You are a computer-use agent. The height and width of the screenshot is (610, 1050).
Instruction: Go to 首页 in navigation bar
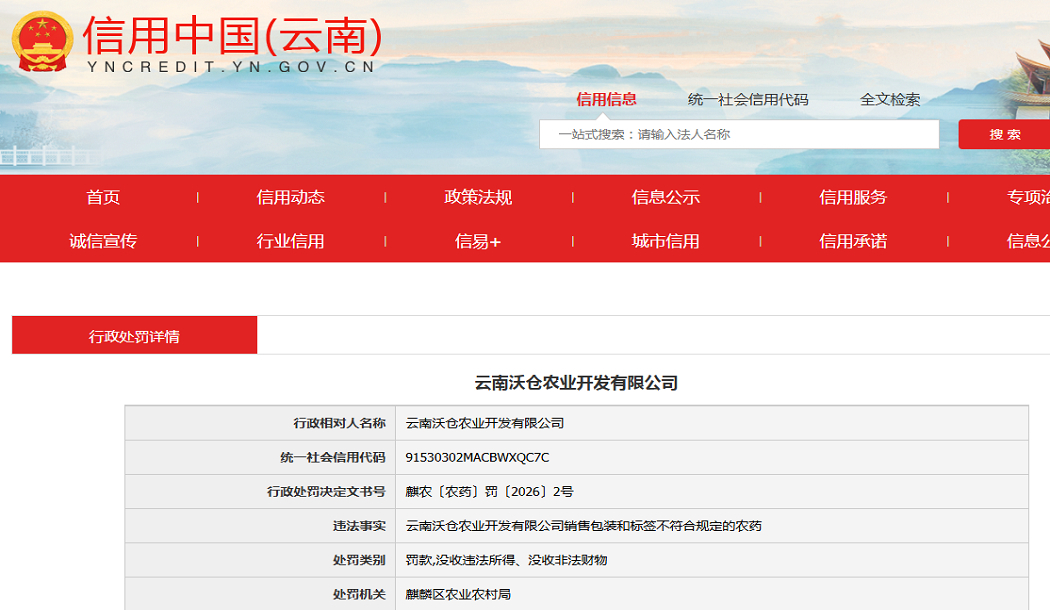[x=103, y=197]
